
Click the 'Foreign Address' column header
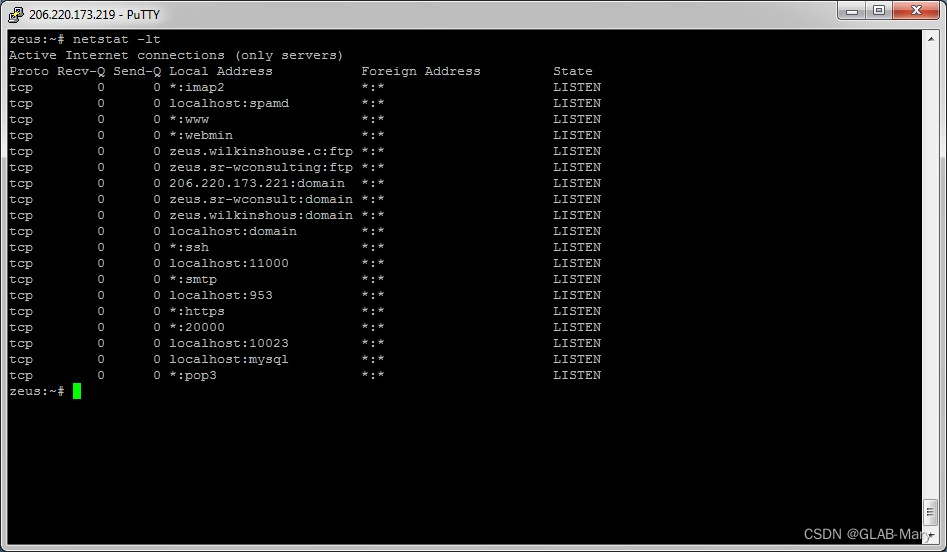[421, 71]
